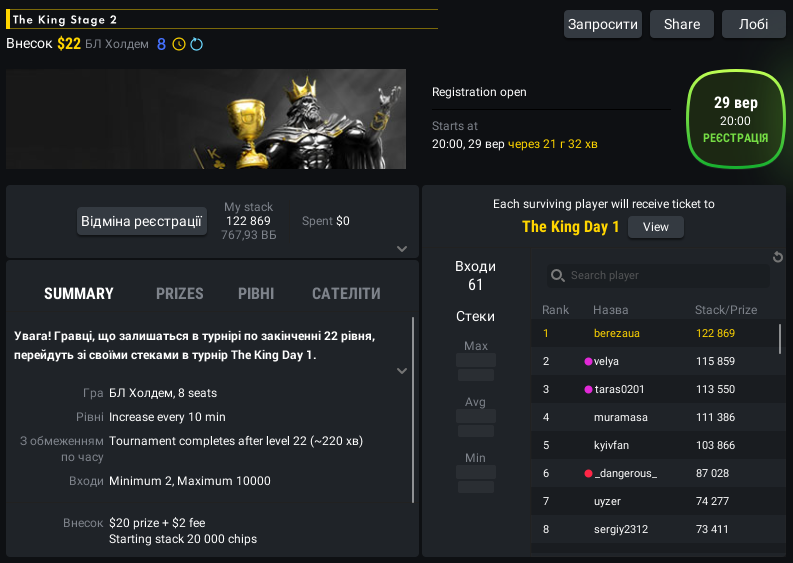Expand the My stack panel chevron

[402, 248]
